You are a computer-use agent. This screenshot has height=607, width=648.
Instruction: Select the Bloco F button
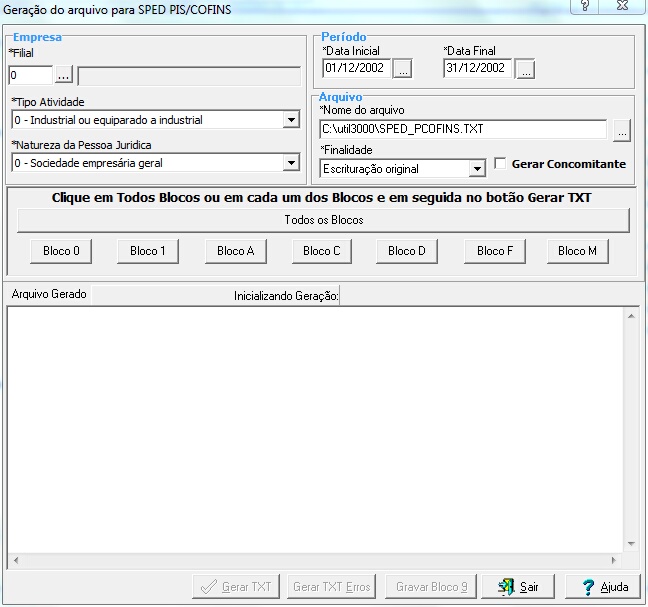(495, 251)
